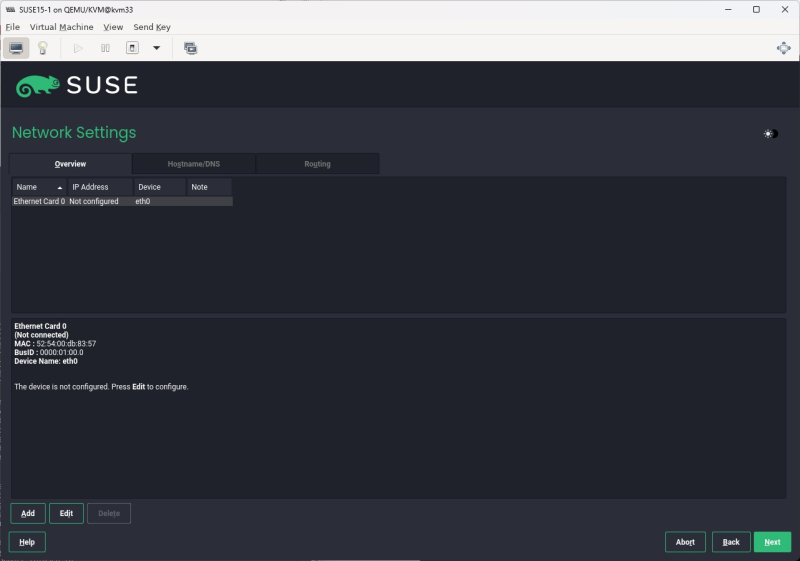Edit the selected network card
The height and width of the screenshot is (561, 800).
point(66,513)
